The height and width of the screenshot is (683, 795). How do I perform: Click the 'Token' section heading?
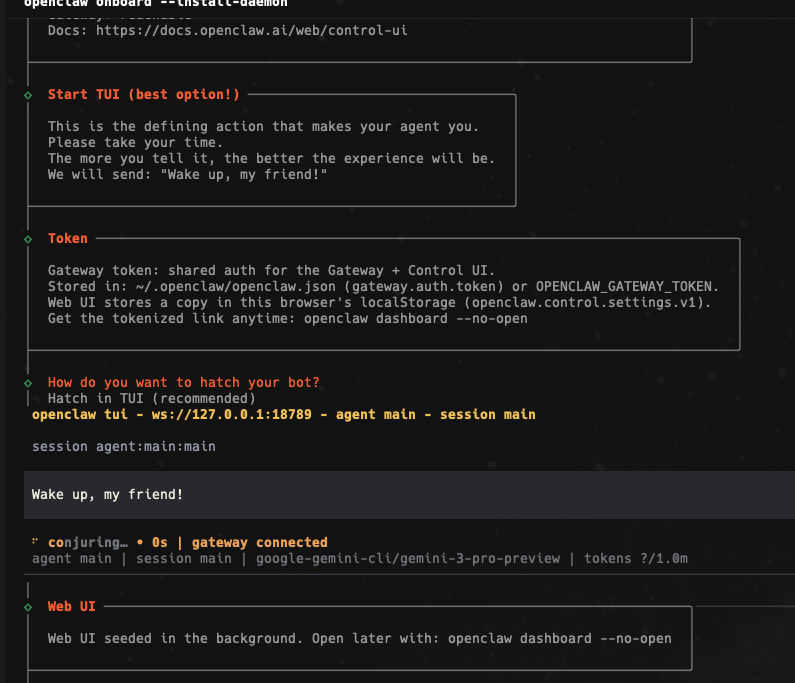(68, 239)
